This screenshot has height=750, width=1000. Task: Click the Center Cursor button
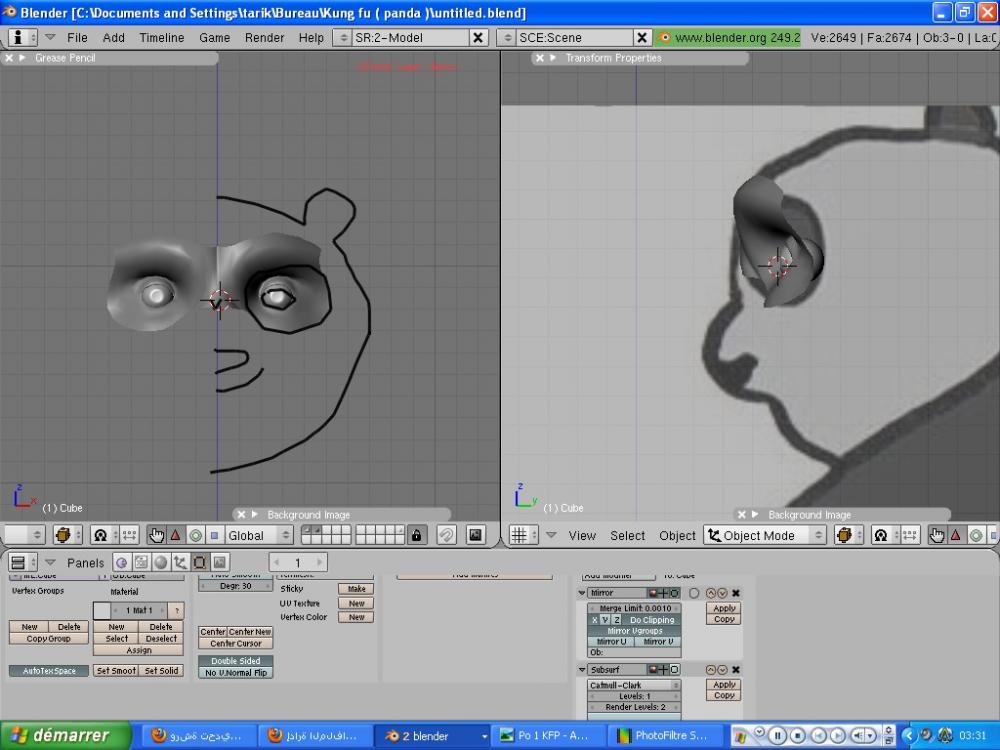click(236, 643)
